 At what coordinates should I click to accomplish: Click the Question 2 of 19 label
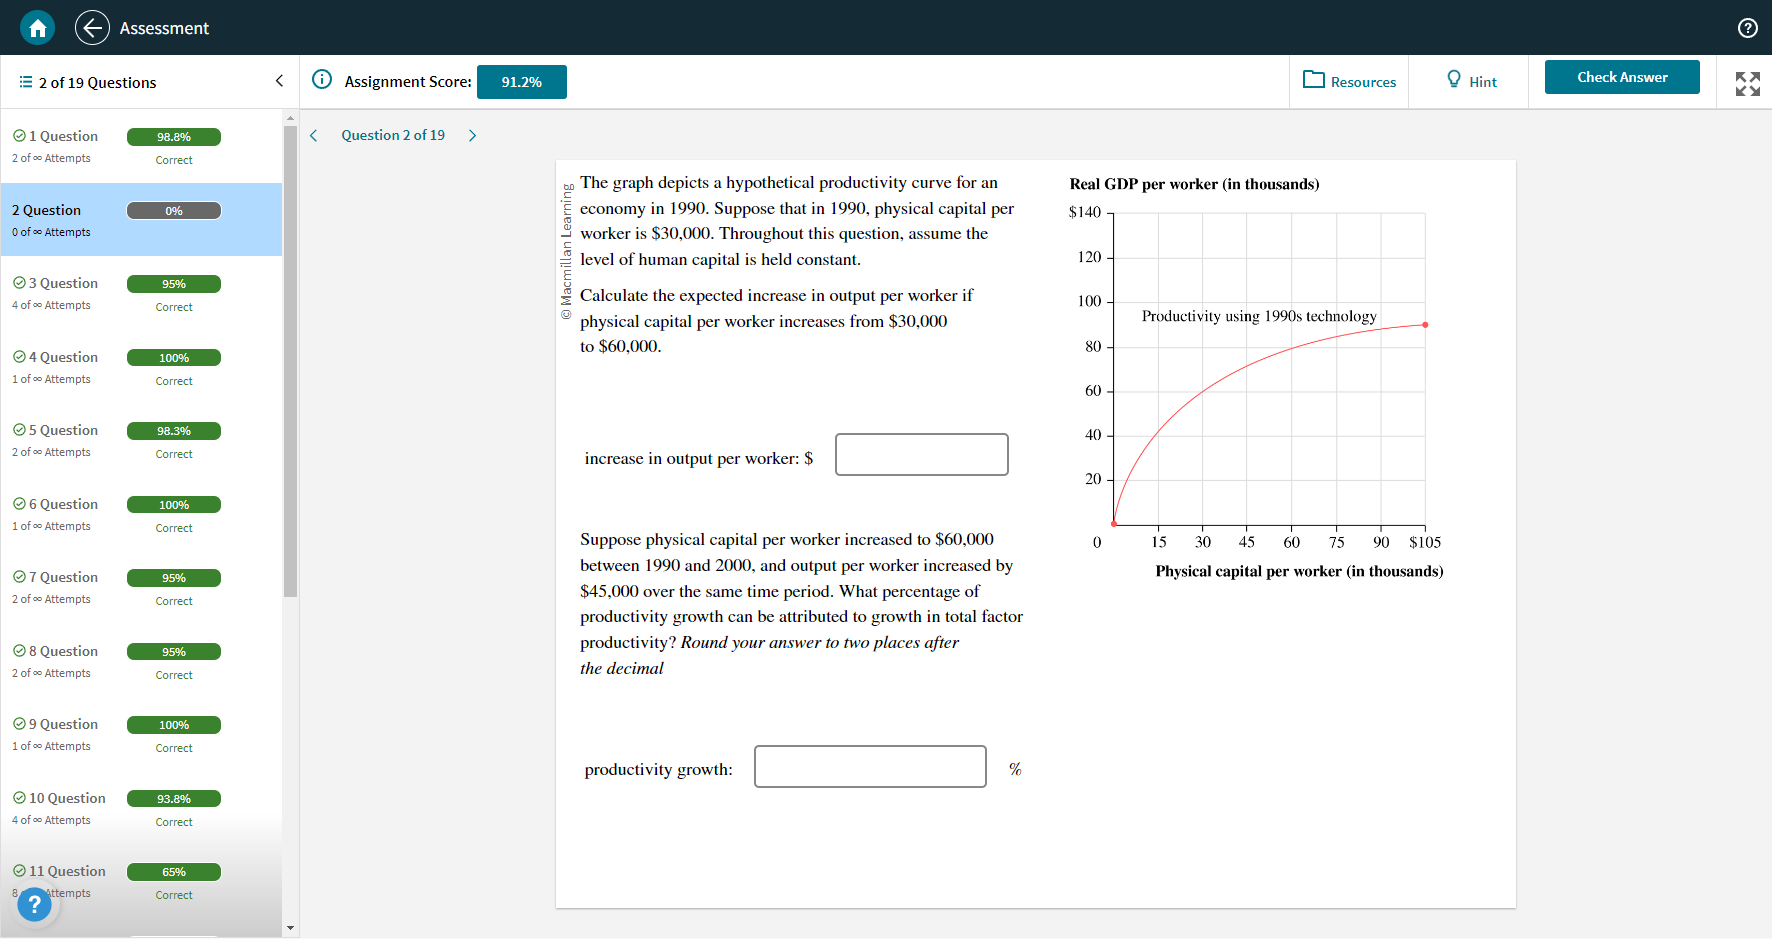coord(393,135)
